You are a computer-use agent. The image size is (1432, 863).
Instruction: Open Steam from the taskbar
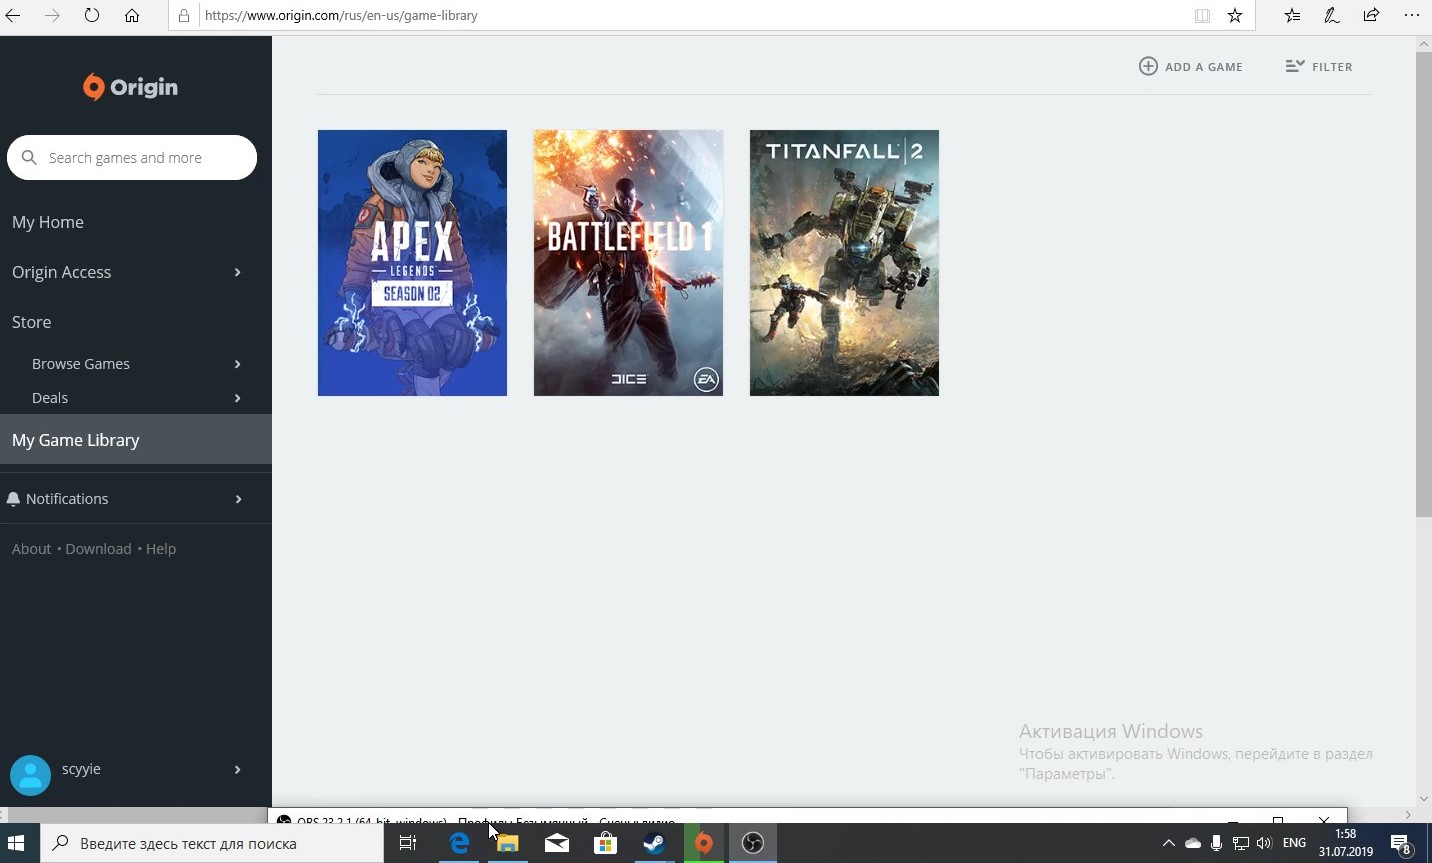click(655, 843)
